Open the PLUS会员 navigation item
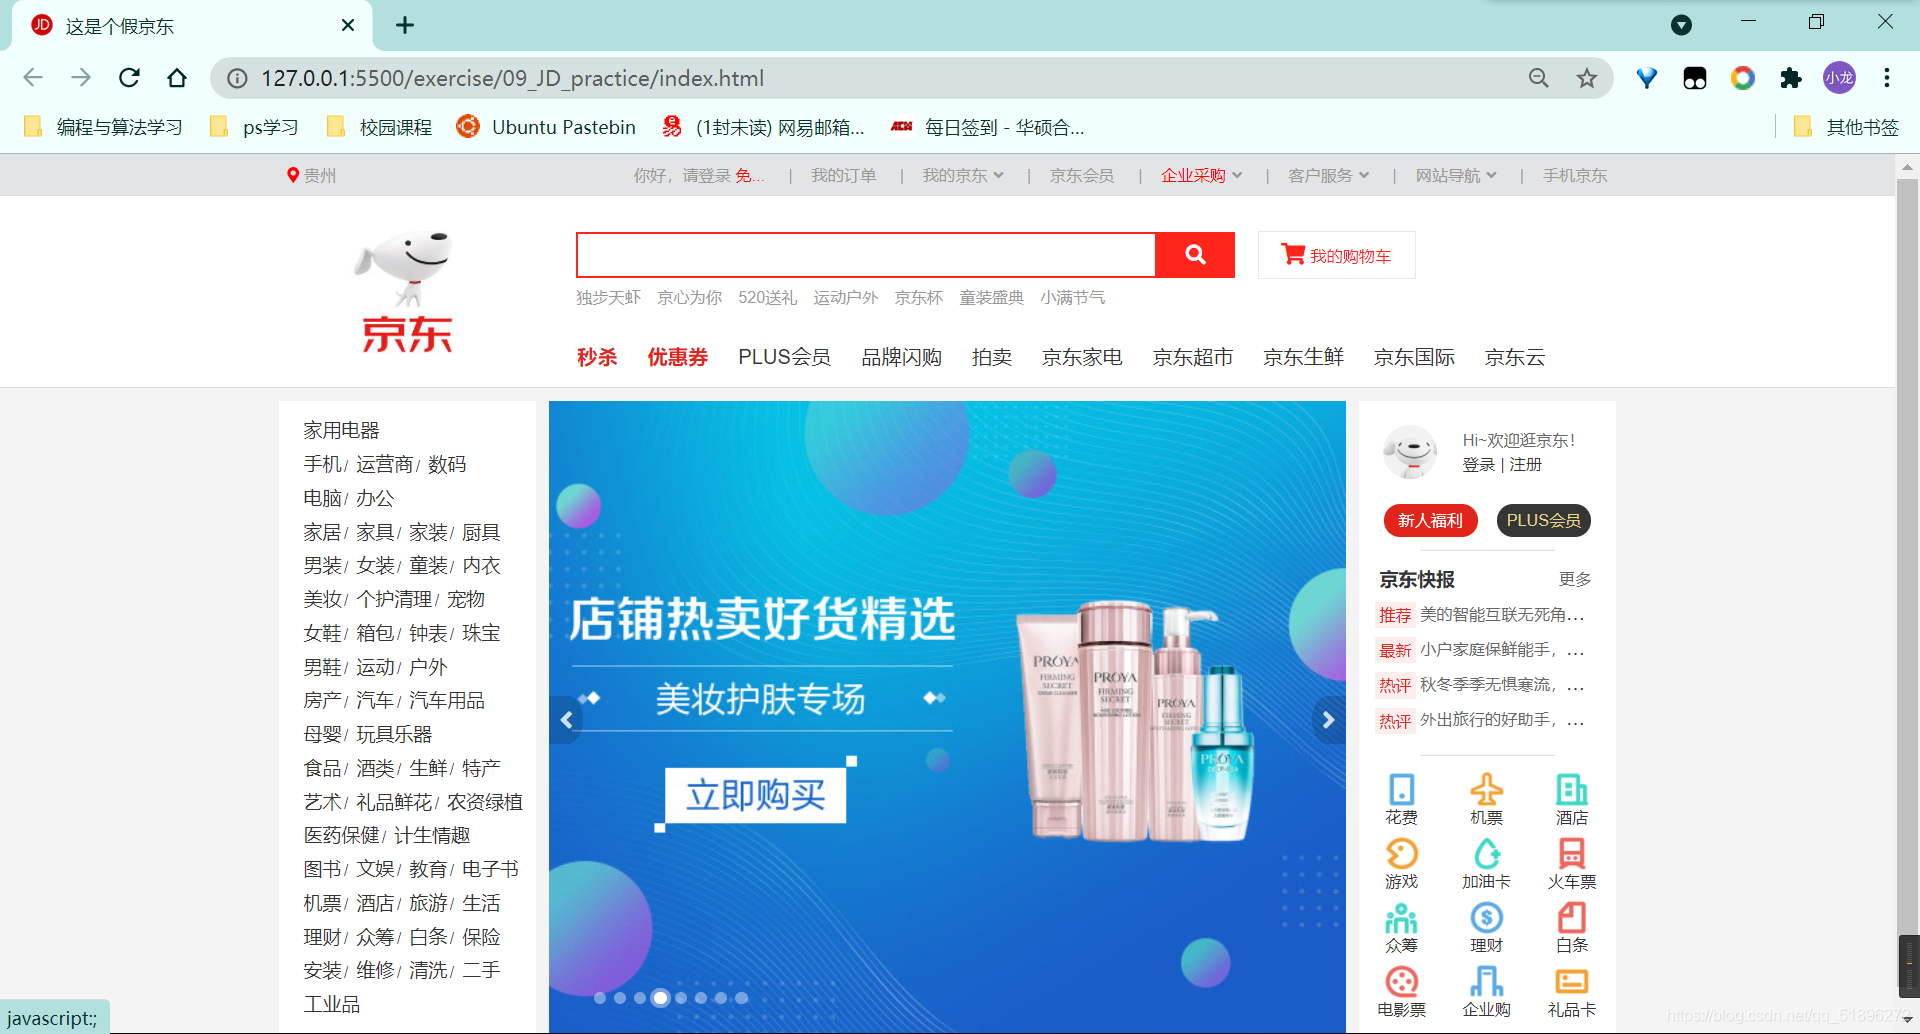The width and height of the screenshot is (1920, 1034). pos(784,357)
